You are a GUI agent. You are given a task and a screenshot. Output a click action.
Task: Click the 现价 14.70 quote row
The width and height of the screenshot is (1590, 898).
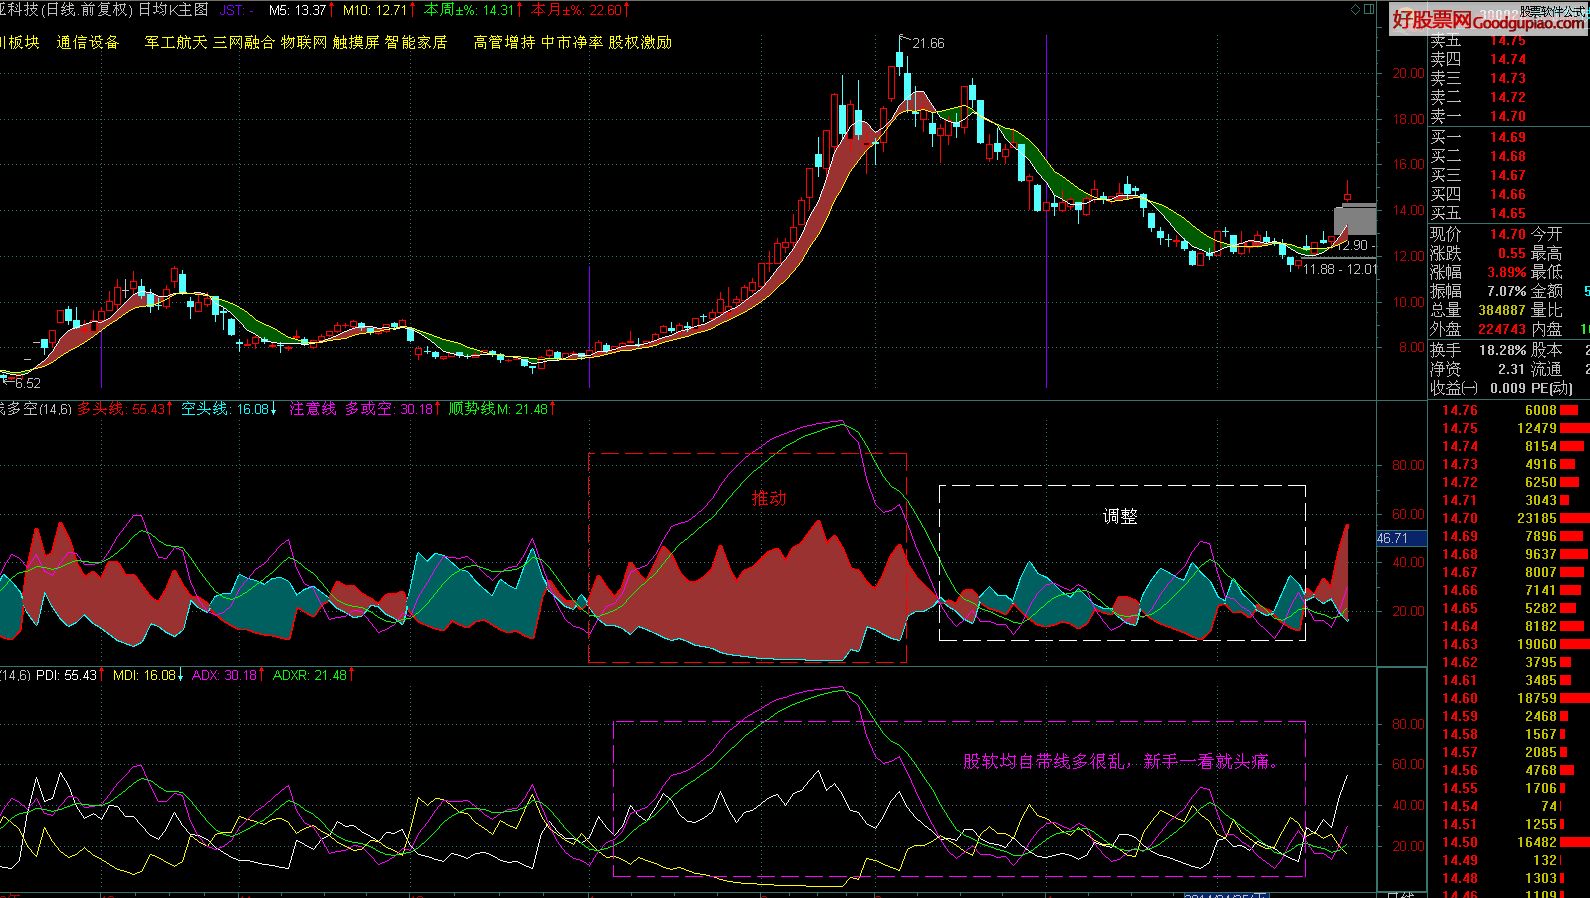pyautogui.click(x=1478, y=234)
